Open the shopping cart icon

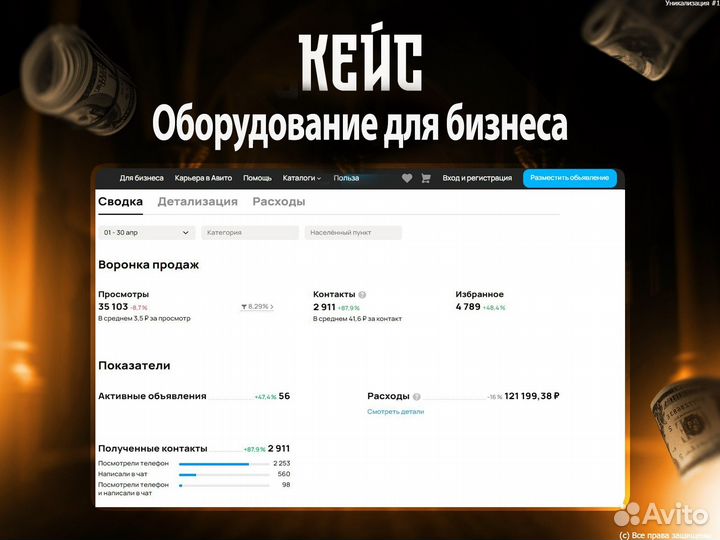click(426, 178)
